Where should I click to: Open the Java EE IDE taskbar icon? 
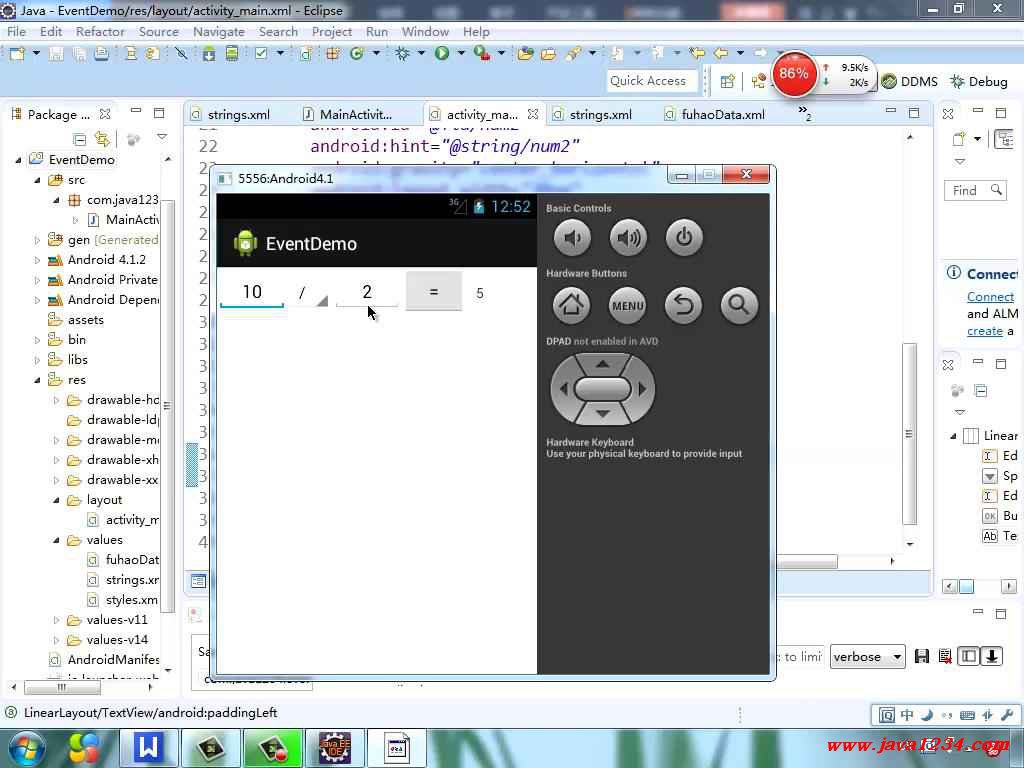[334, 748]
